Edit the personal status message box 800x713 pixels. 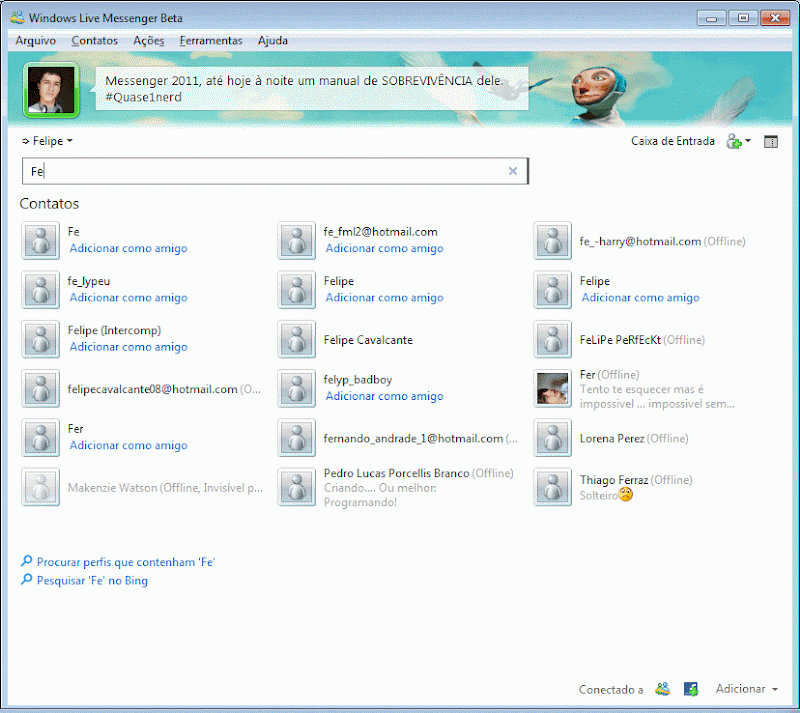click(312, 89)
